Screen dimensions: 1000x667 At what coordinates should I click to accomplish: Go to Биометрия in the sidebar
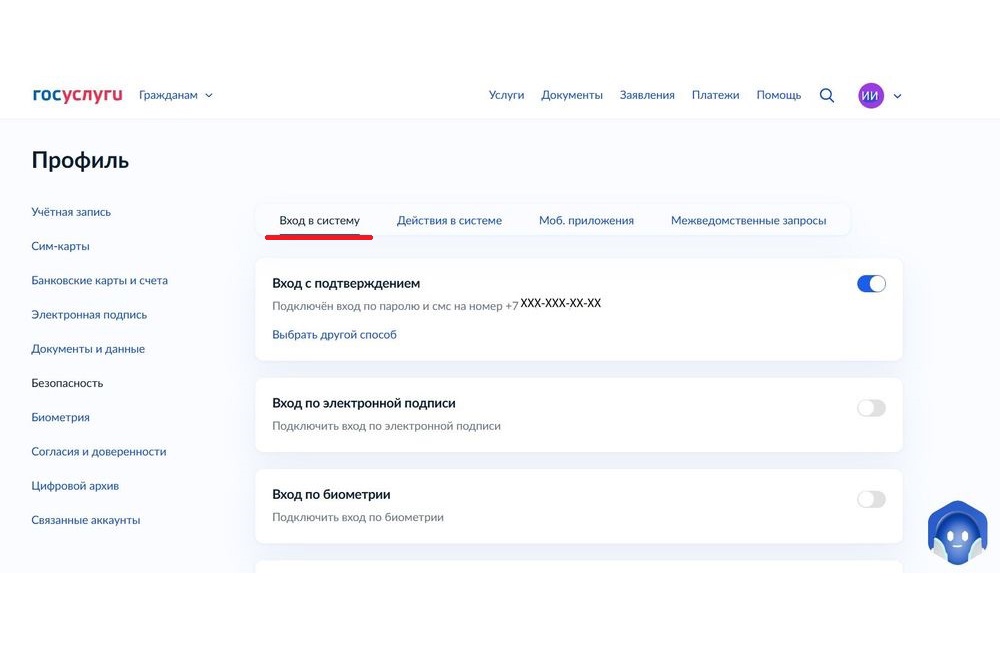(60, 417)
